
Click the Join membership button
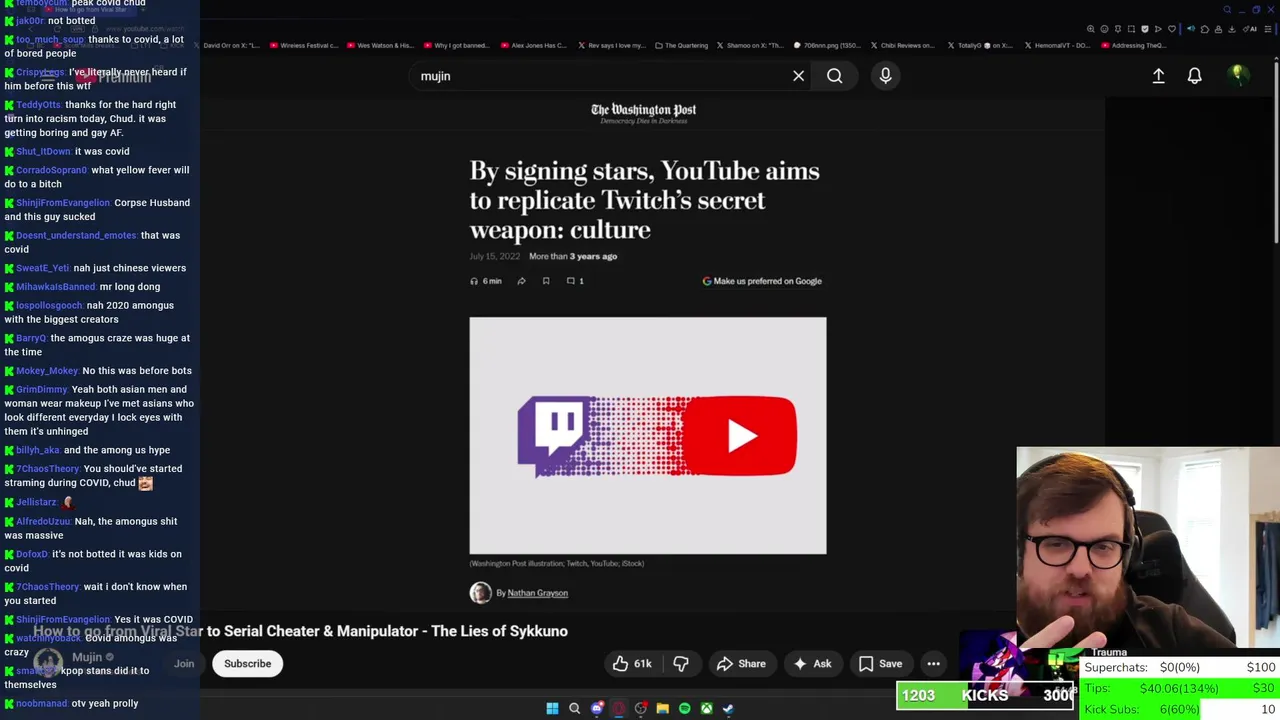point(184,664)
